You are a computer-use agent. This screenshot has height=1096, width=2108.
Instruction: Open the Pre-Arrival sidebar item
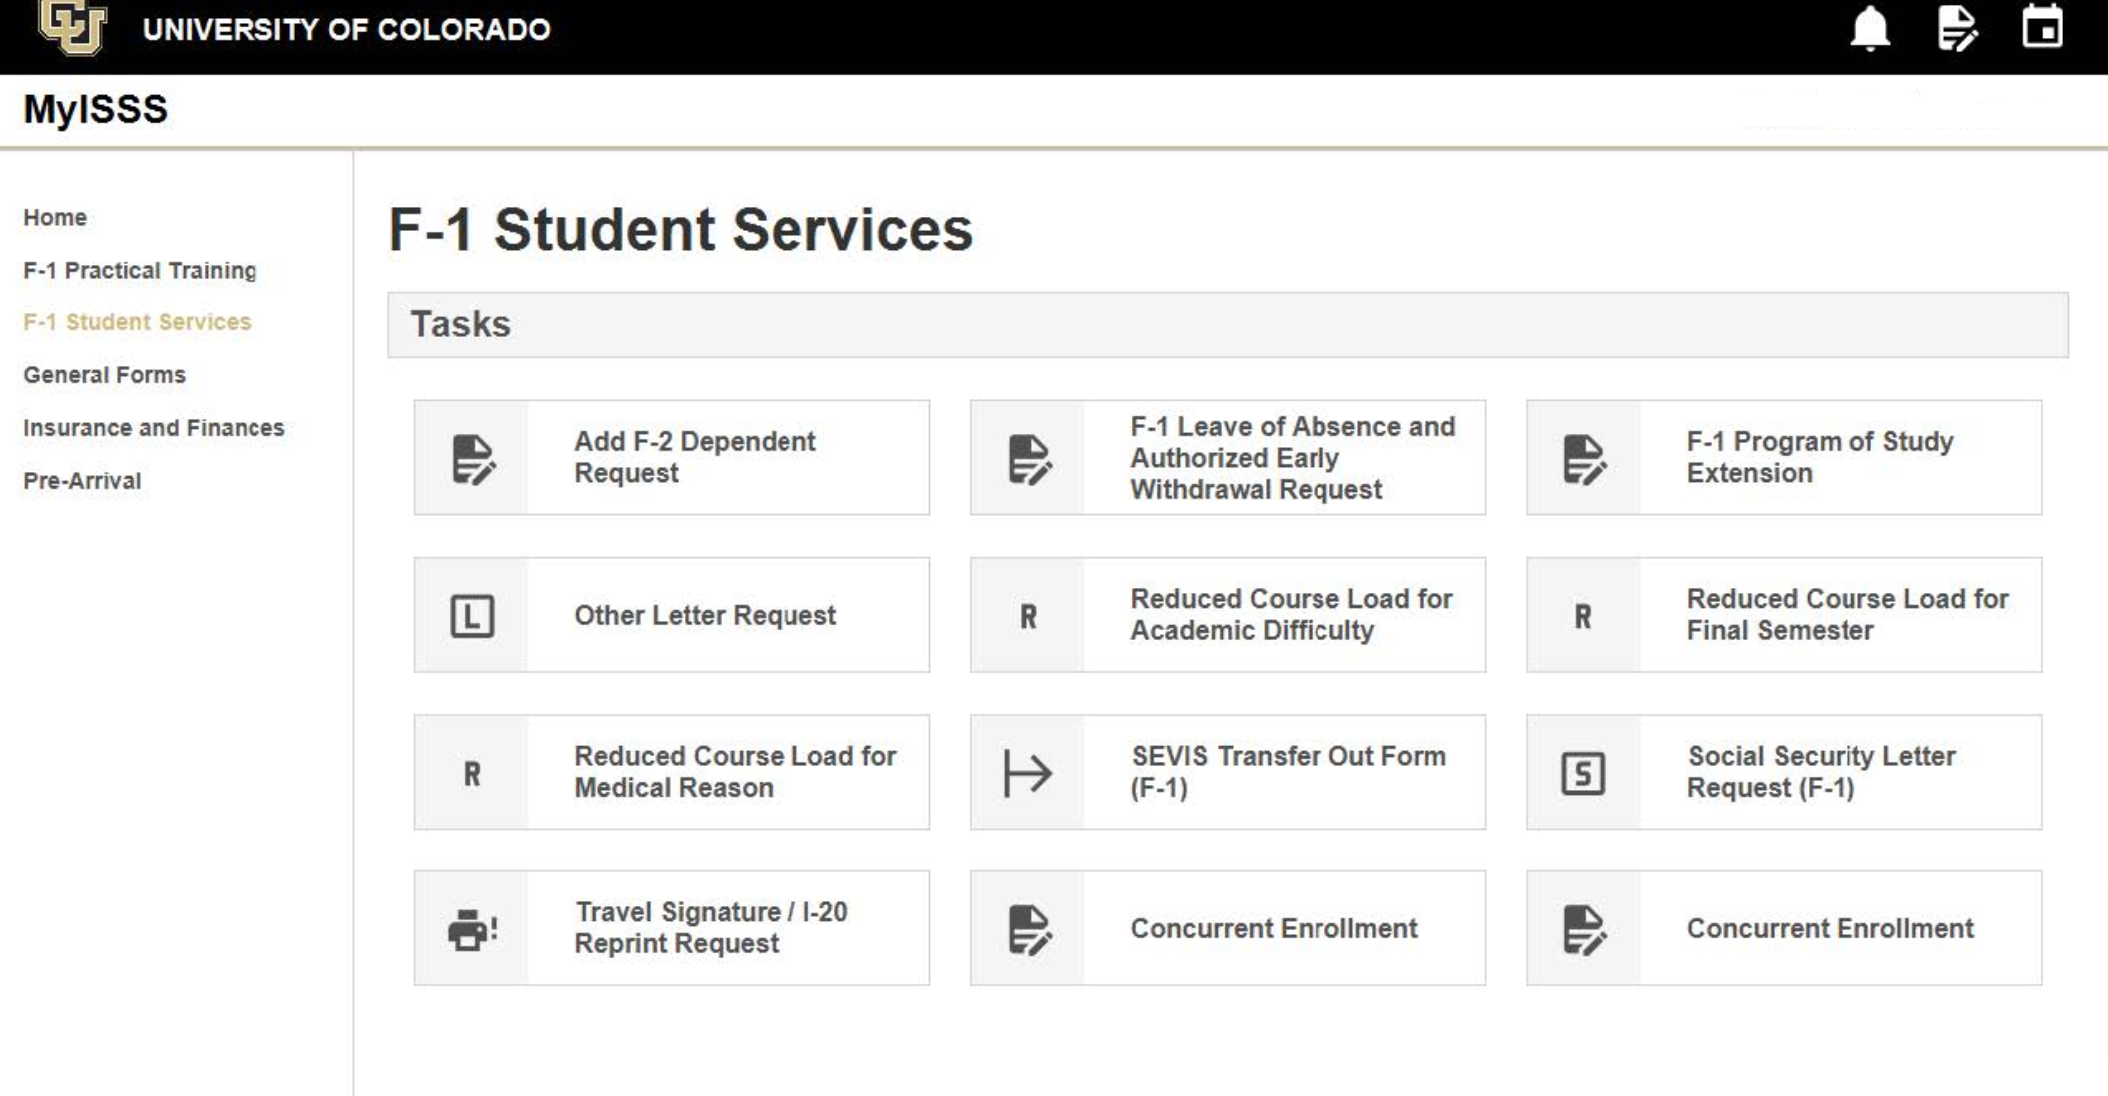pos(82,481)
